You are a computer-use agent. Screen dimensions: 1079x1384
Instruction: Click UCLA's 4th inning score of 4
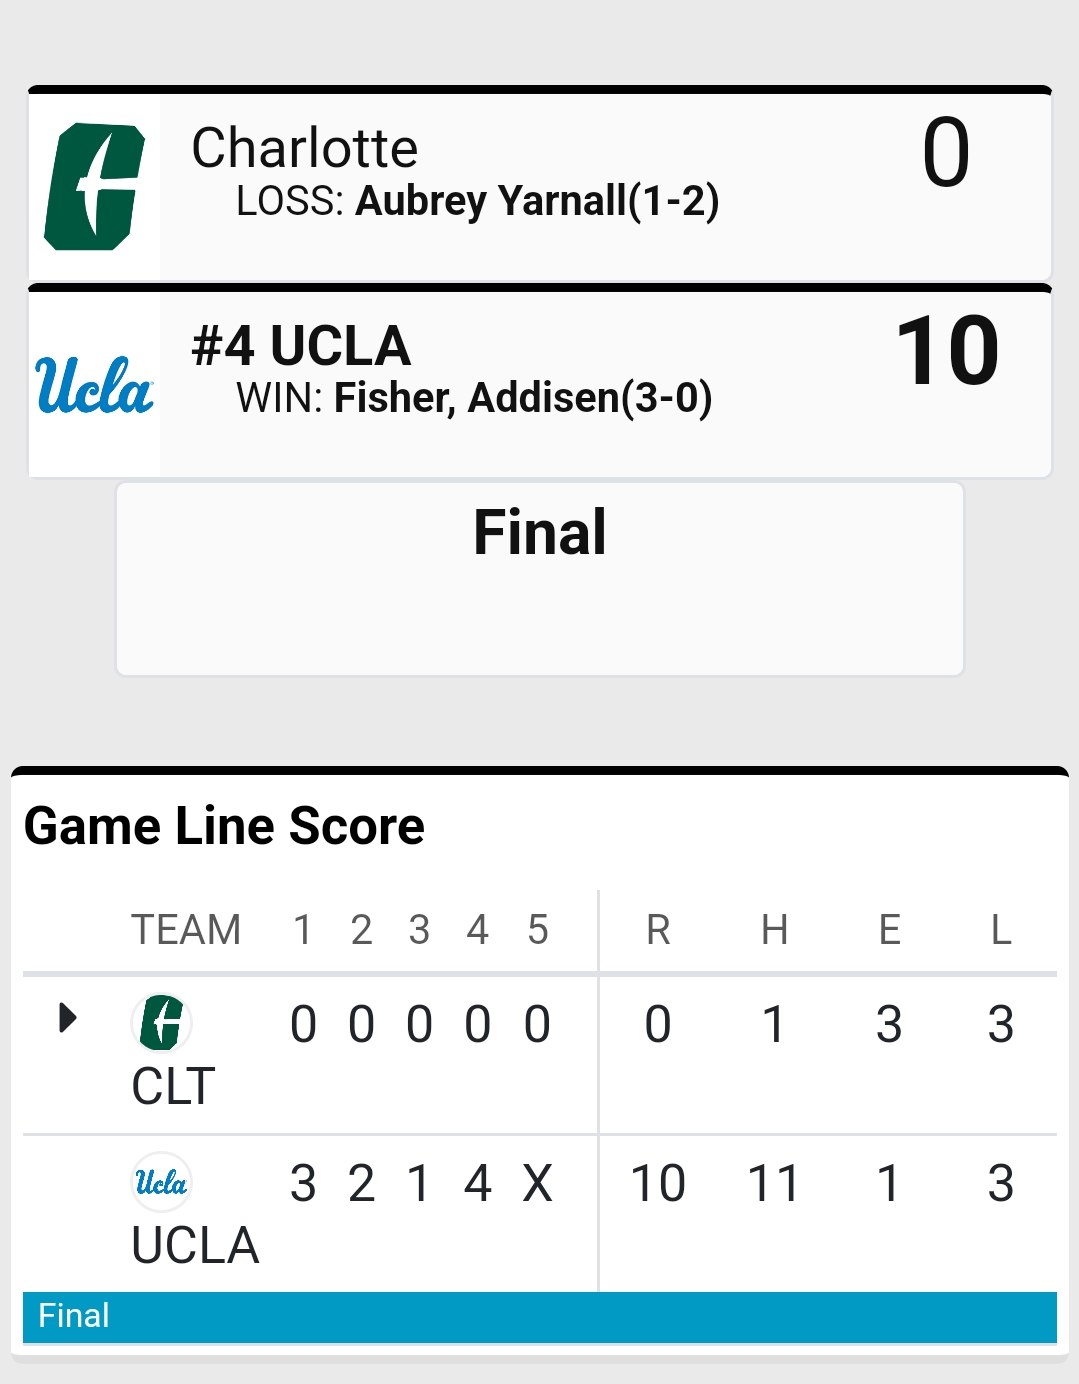pos(477,1184)
